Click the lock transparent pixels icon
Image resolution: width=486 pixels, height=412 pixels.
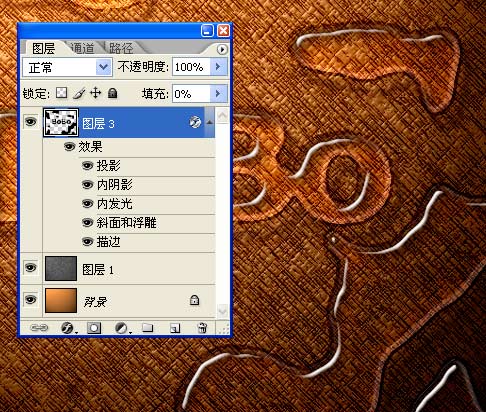(x=61, y=93)
